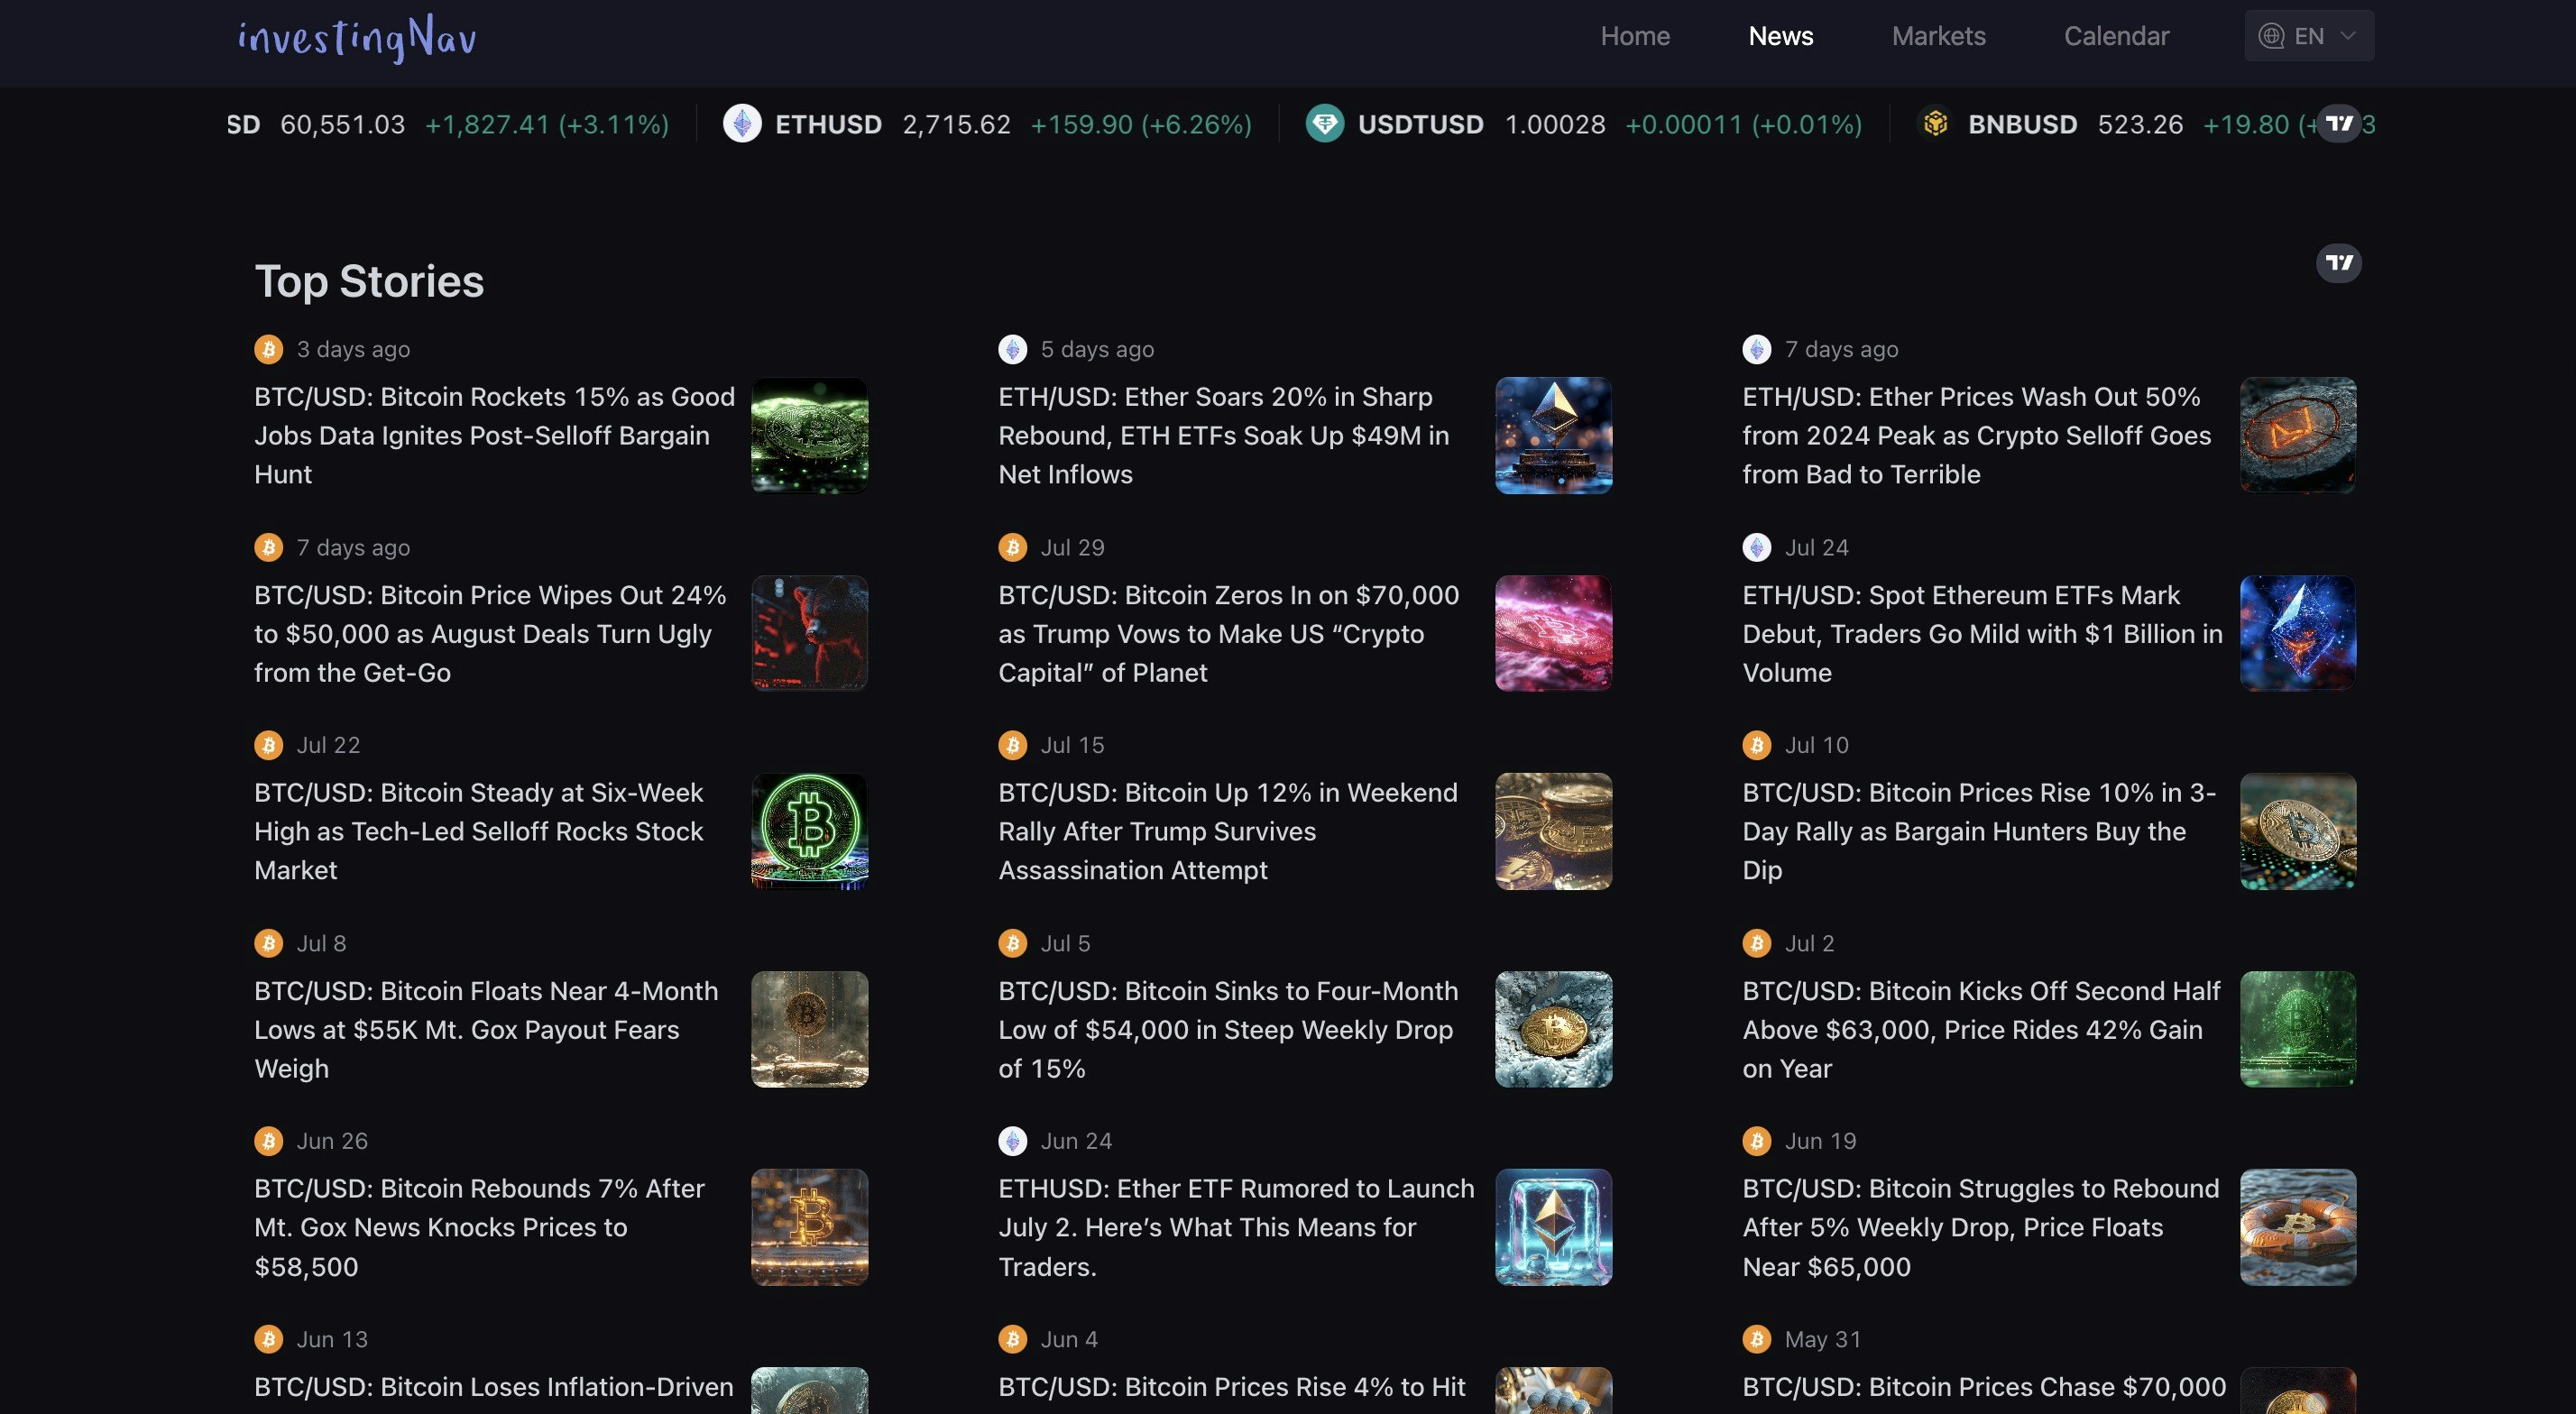The height and width of the screenshot is (1414, 2576).
Task: Read Bitcoin Steady at Six-Week High story
Action: (478, 832)
